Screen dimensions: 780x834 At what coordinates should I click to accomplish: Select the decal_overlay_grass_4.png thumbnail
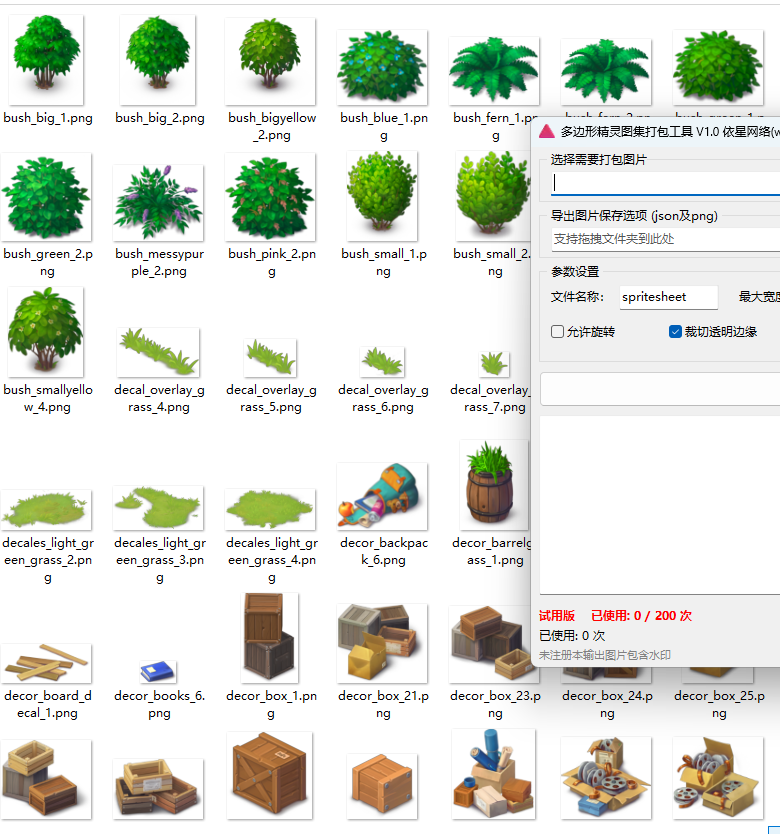point(158,352)
